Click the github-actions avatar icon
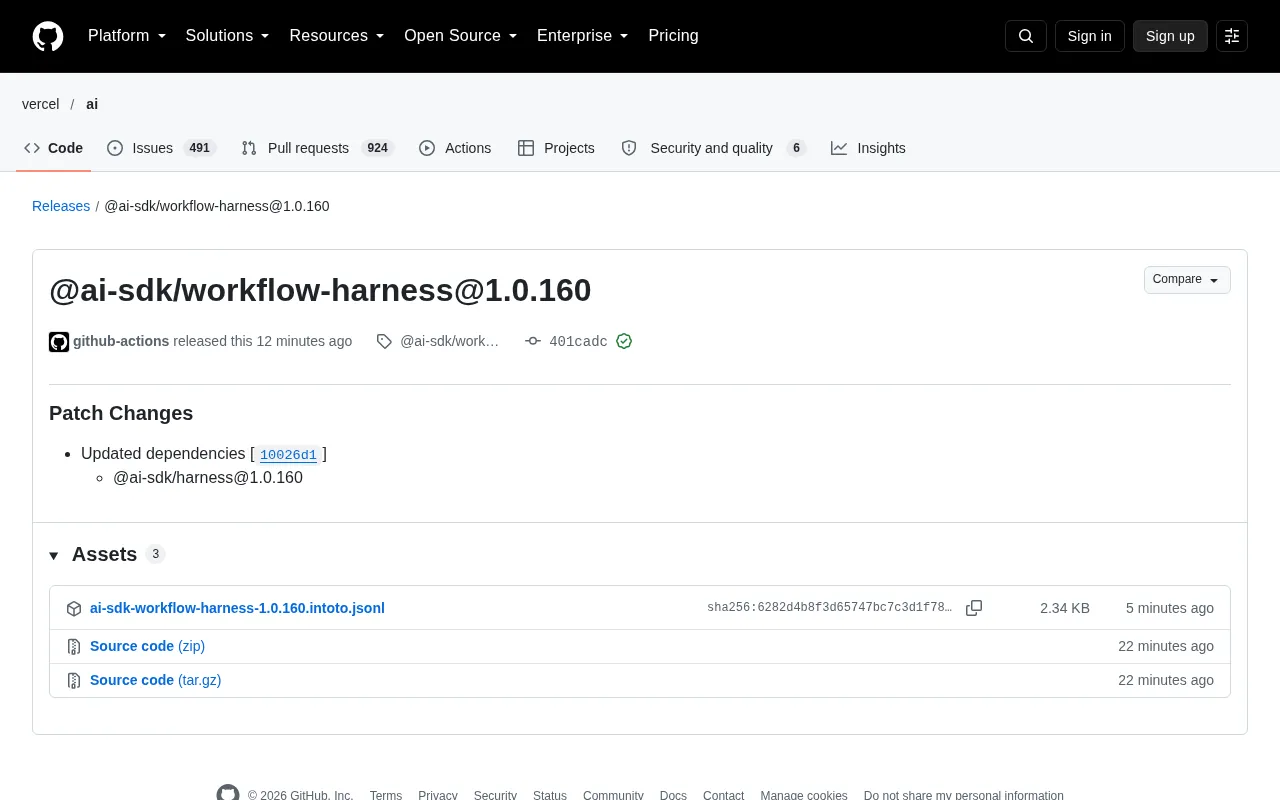This screenshot has height=800, width=1280. tap(59, 342)
